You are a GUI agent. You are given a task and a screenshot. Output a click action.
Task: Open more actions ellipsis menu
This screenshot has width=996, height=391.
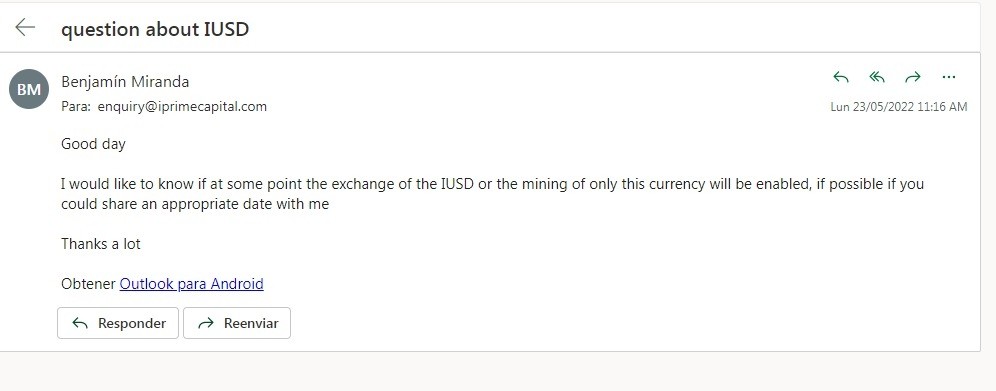tap(948, 77)
